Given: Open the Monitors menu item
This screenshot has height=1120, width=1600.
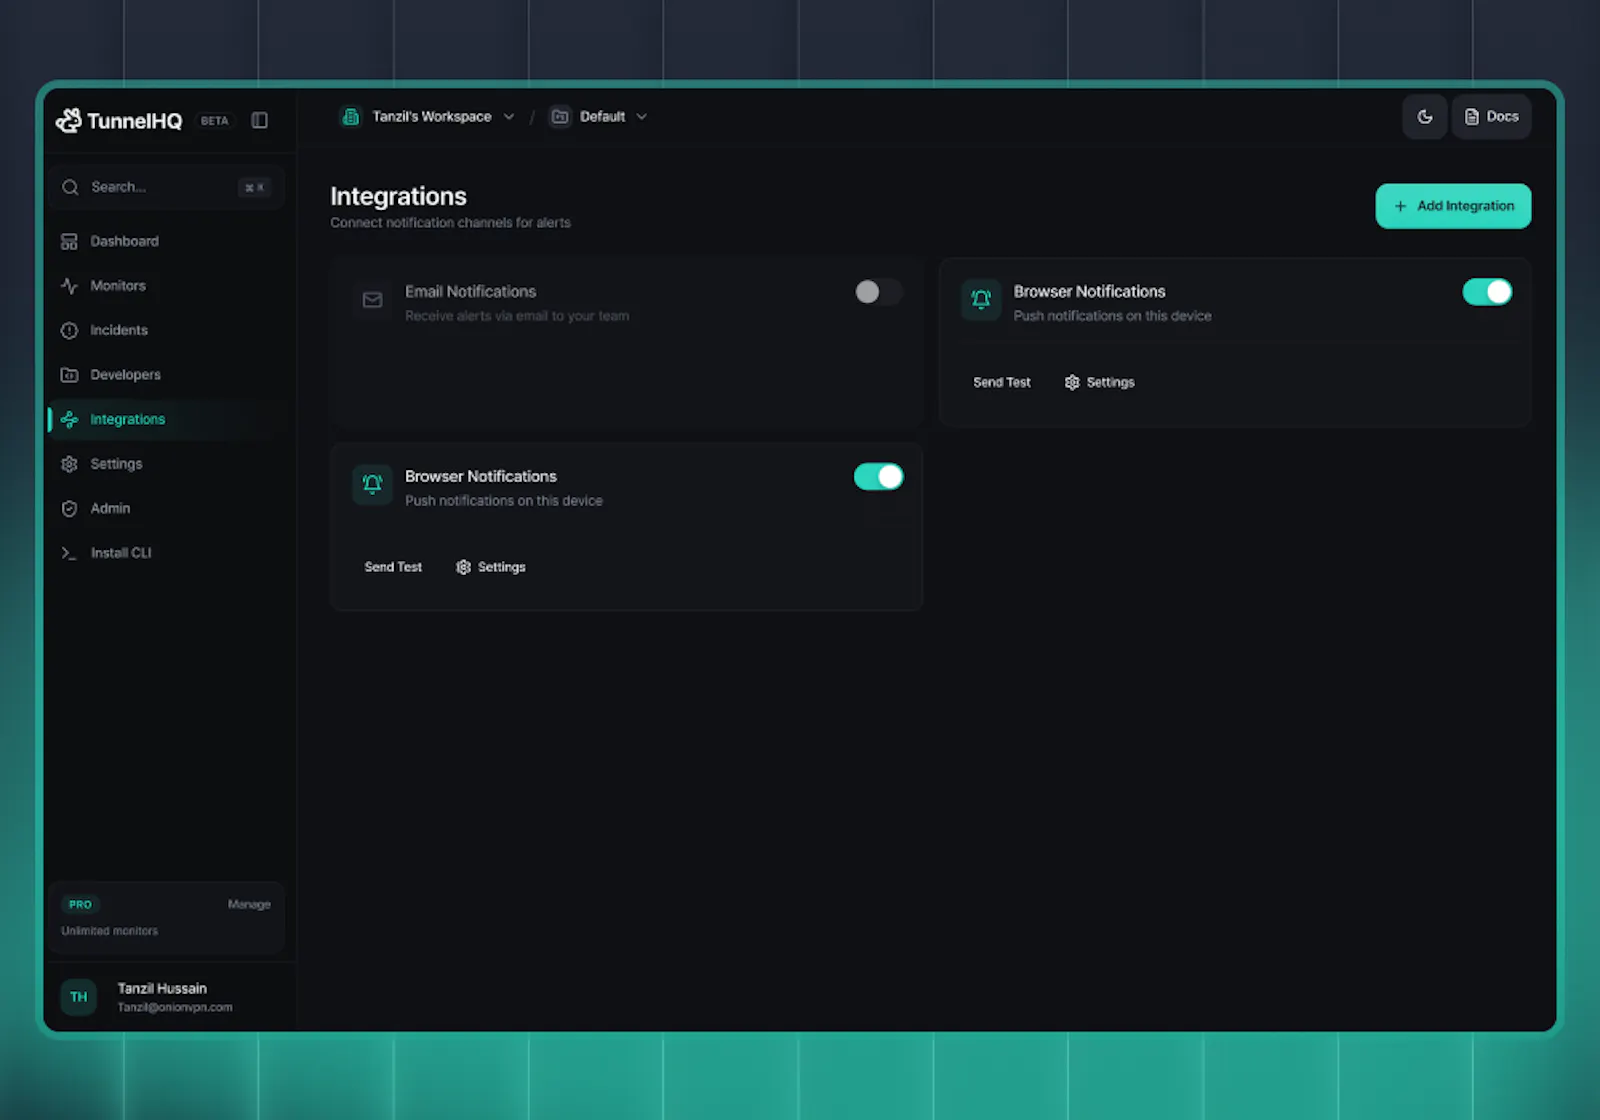Looking at the screenshot, I should click(166, 286).
